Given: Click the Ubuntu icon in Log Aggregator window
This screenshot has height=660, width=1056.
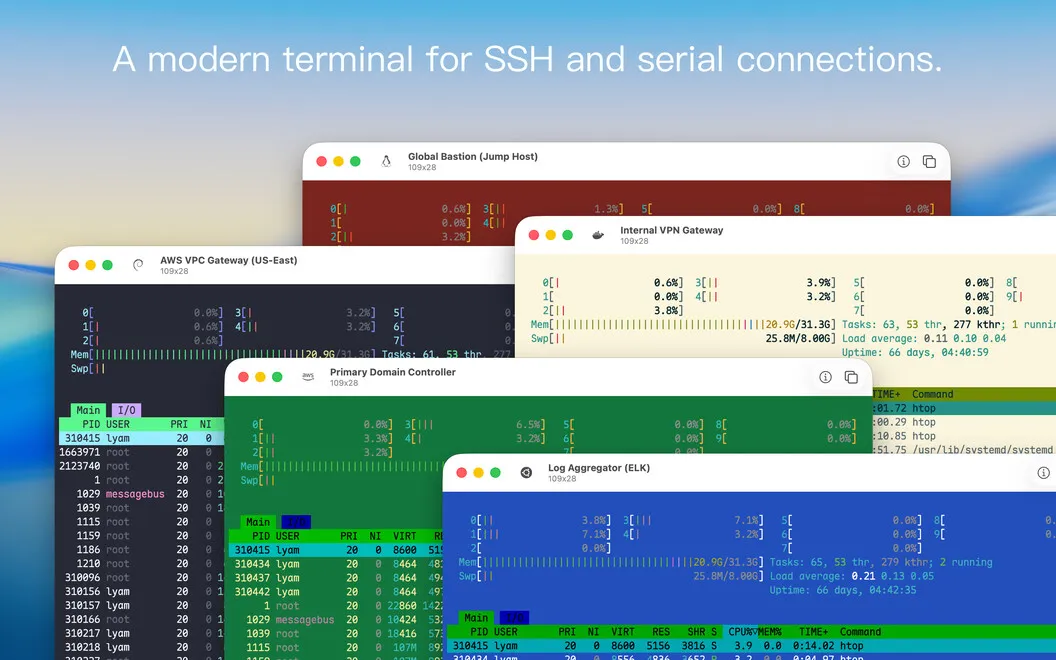Looking at the screenshot, I should coord(526,473).
